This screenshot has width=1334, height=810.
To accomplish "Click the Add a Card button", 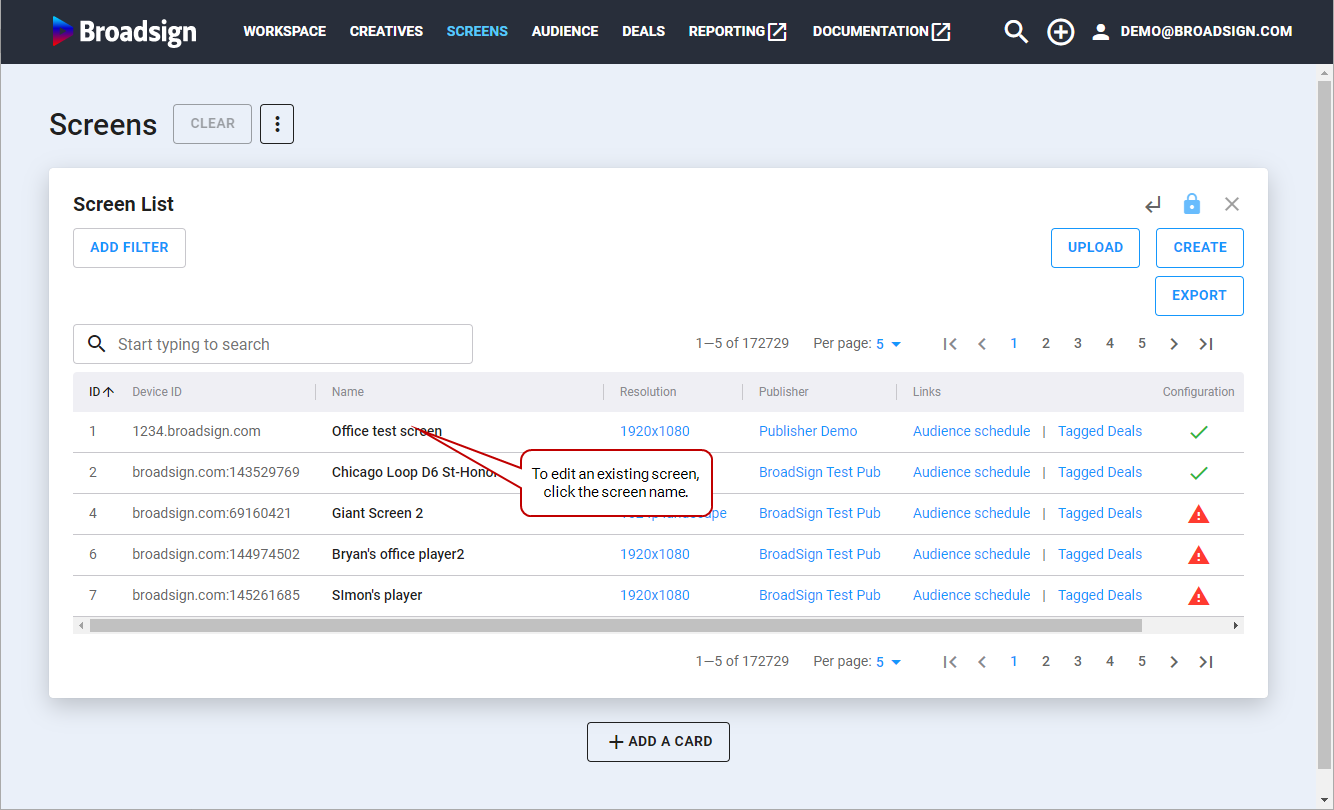I will point(658,742).
